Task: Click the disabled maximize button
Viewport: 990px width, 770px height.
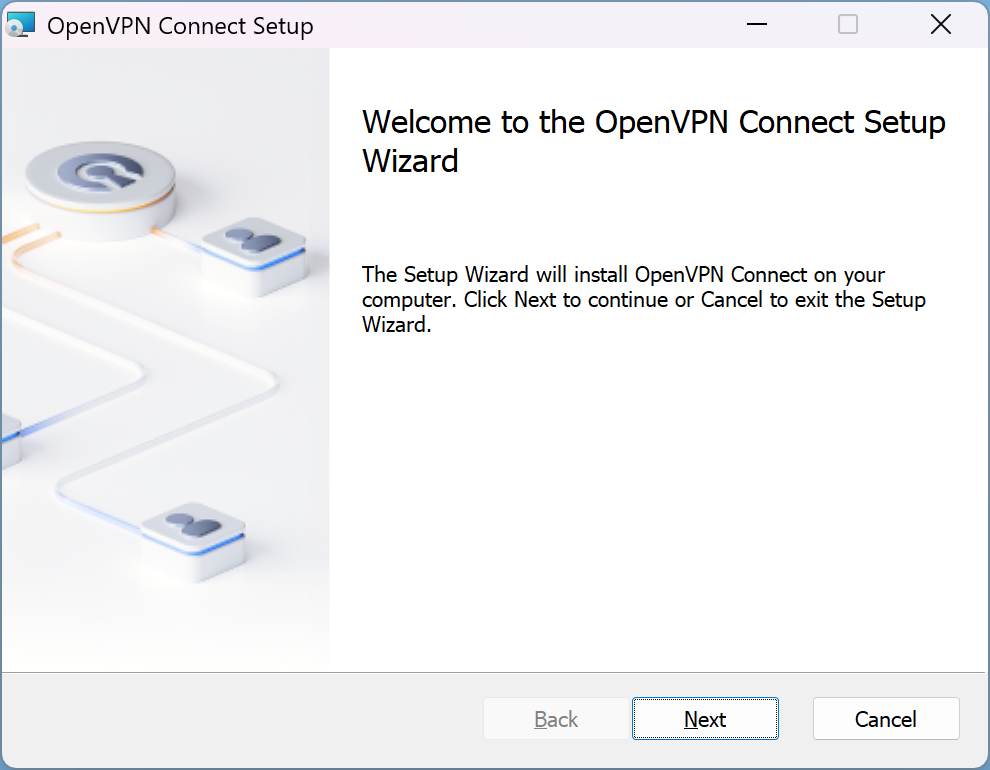Action: (x=848, y=25)
